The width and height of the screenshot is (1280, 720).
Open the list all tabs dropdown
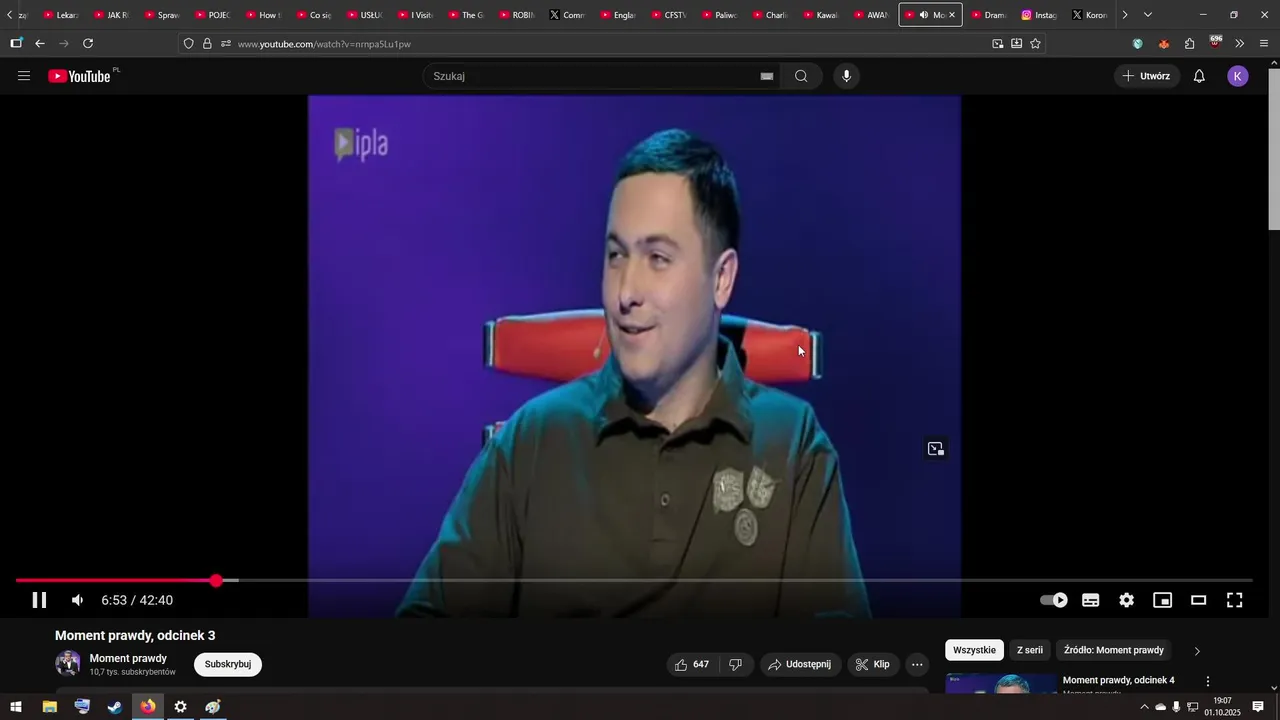[x=1147, y=15]
